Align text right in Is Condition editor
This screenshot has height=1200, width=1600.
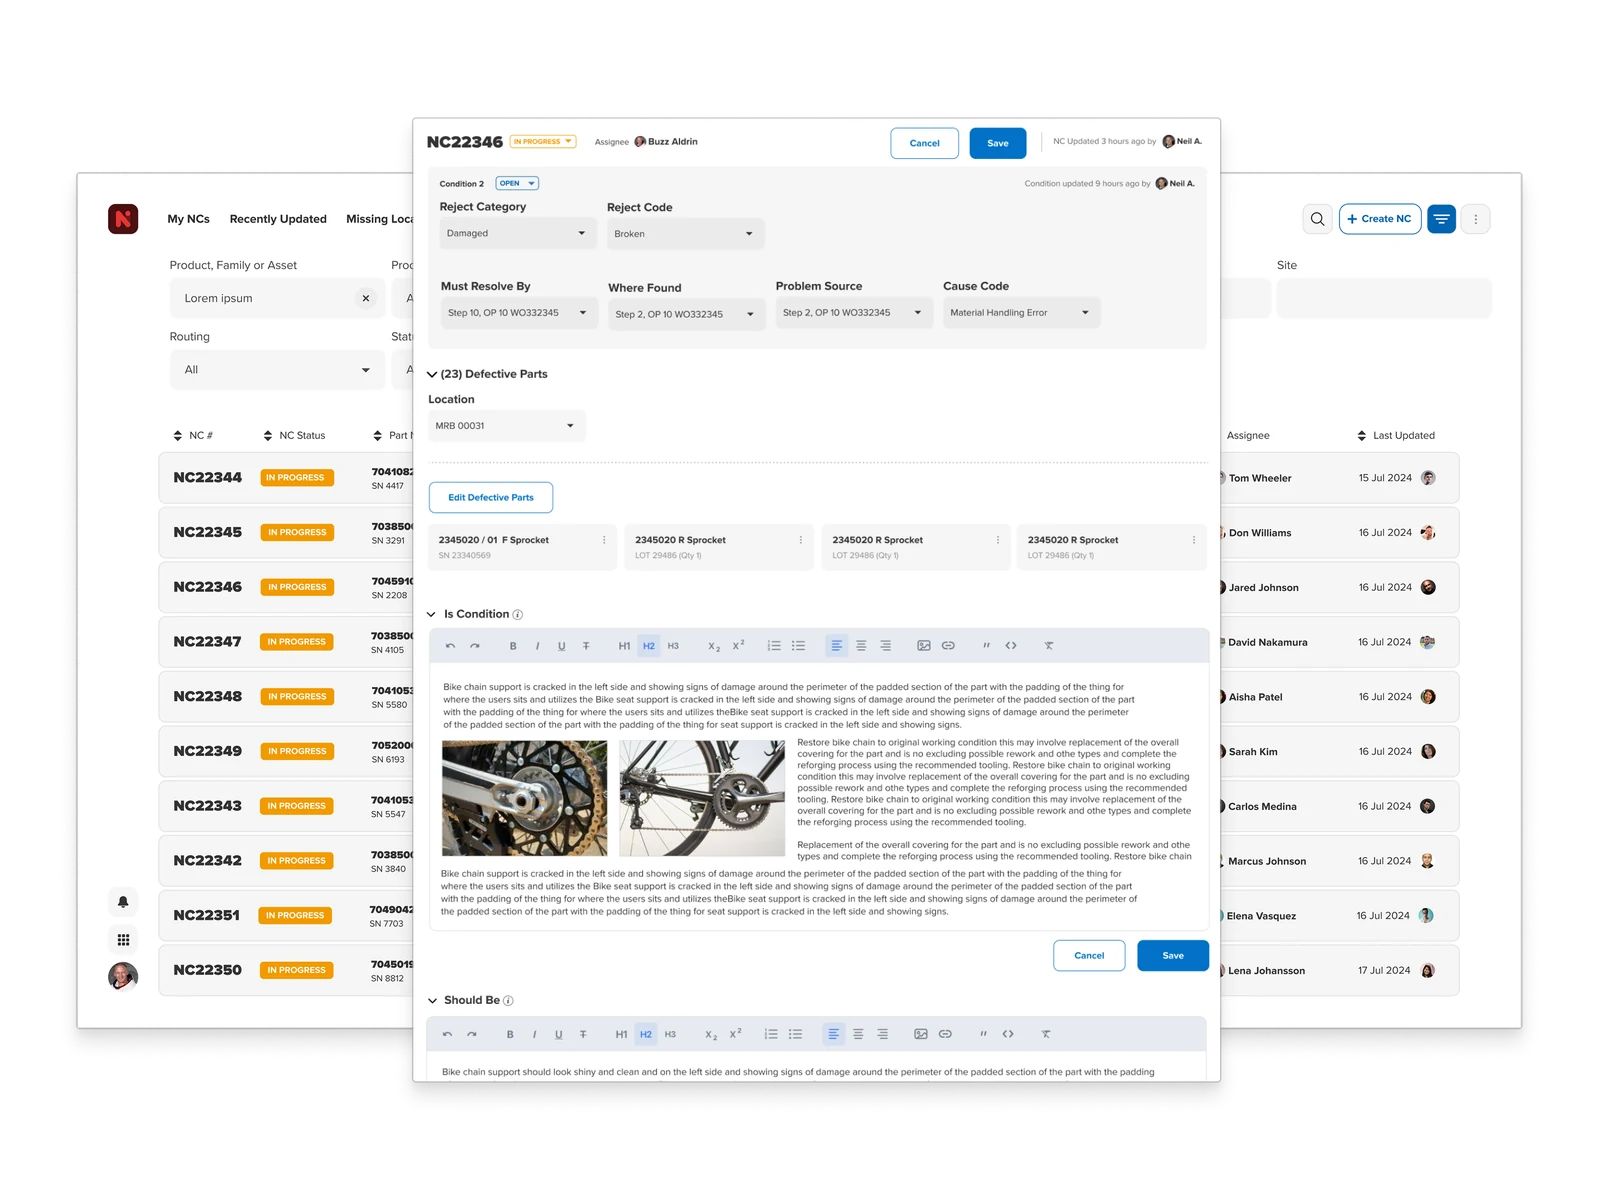885,646
